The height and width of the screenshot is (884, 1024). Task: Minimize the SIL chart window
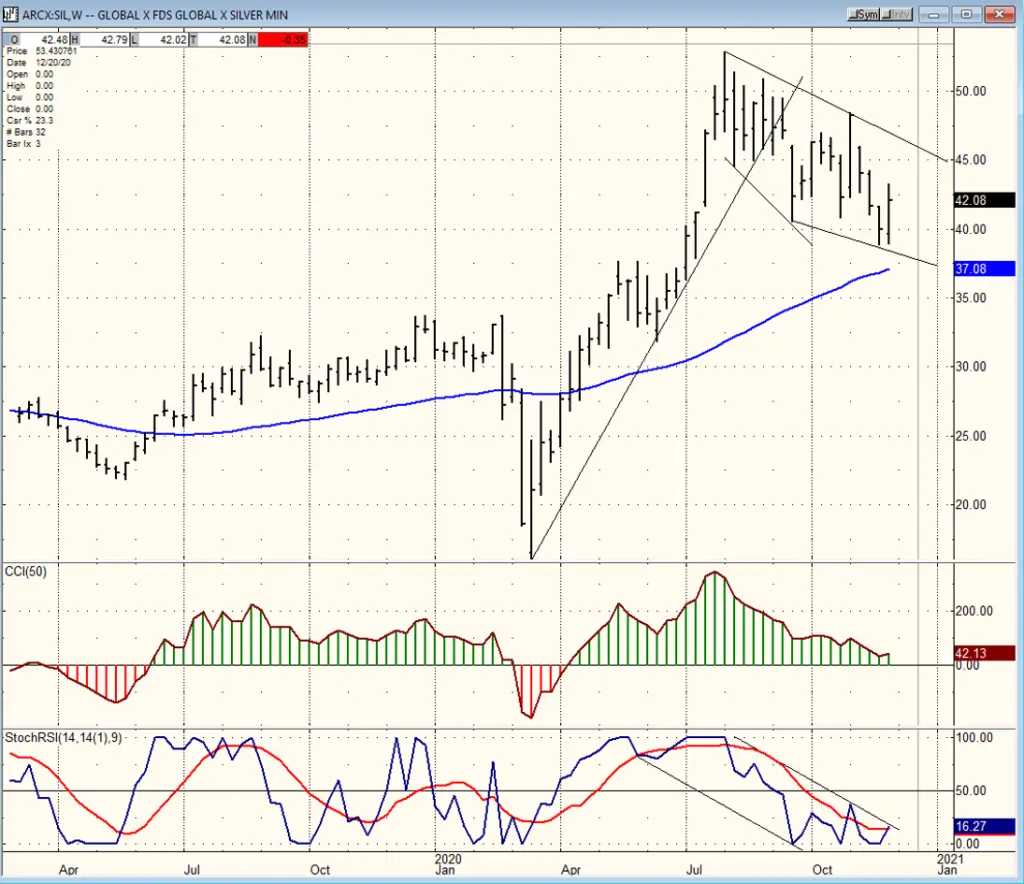click(934, 14)
